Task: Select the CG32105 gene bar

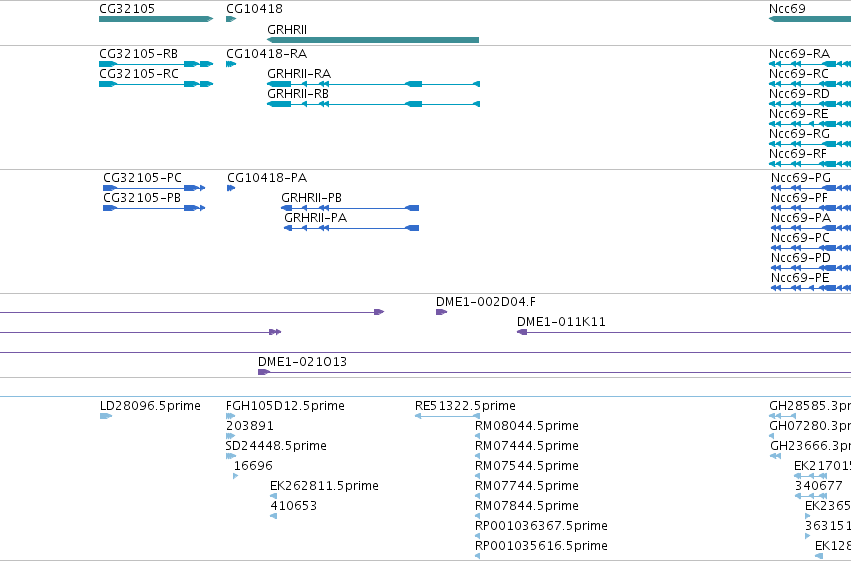Action: click(156, 19)
